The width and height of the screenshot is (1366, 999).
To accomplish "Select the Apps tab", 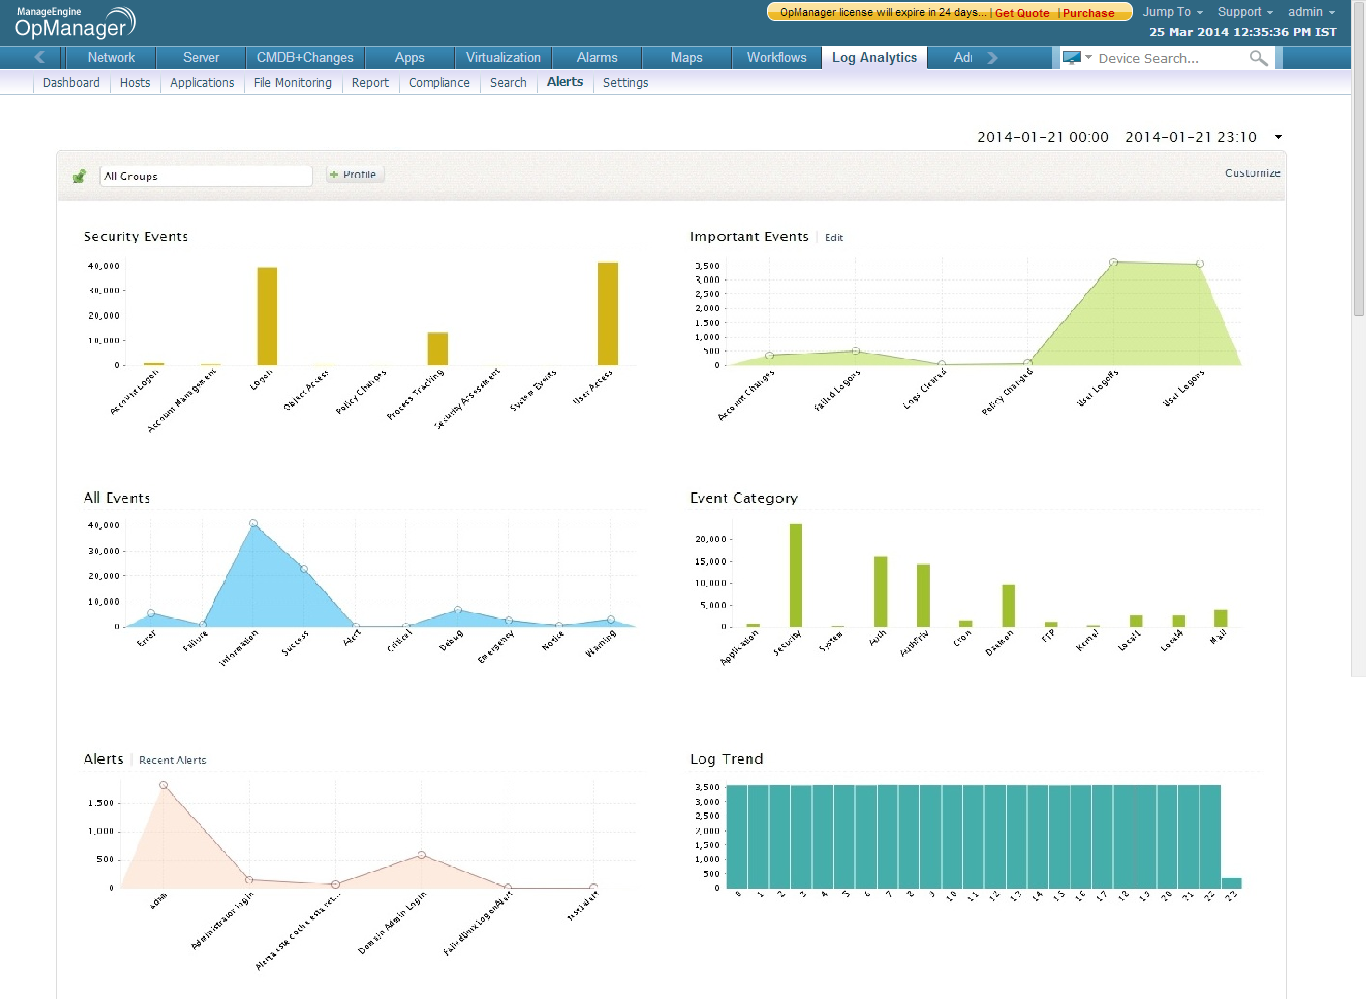I will click(410, 58).
